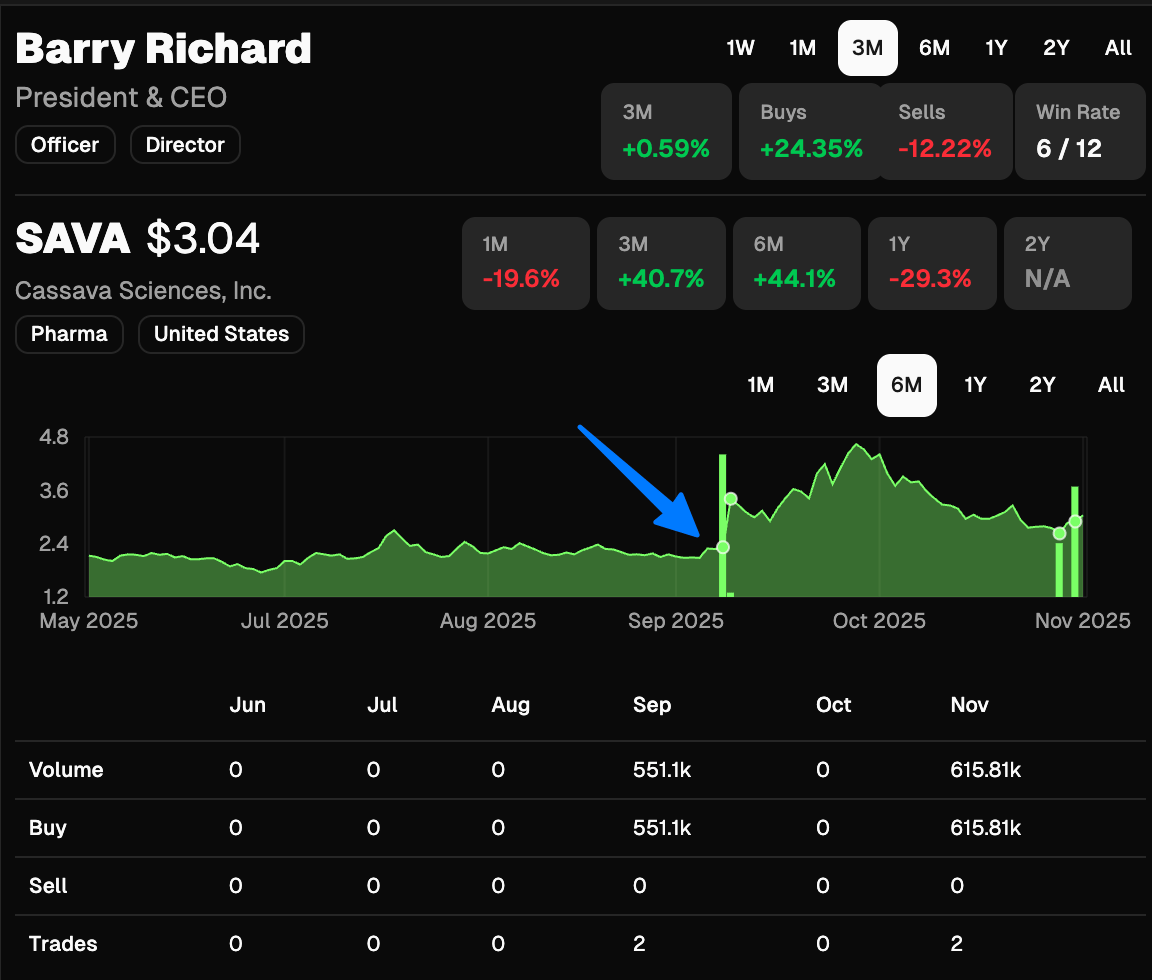Select the 3M insider performance range
The height and width of the screenshot is (980, 1152).
click(x=868, y=48)
